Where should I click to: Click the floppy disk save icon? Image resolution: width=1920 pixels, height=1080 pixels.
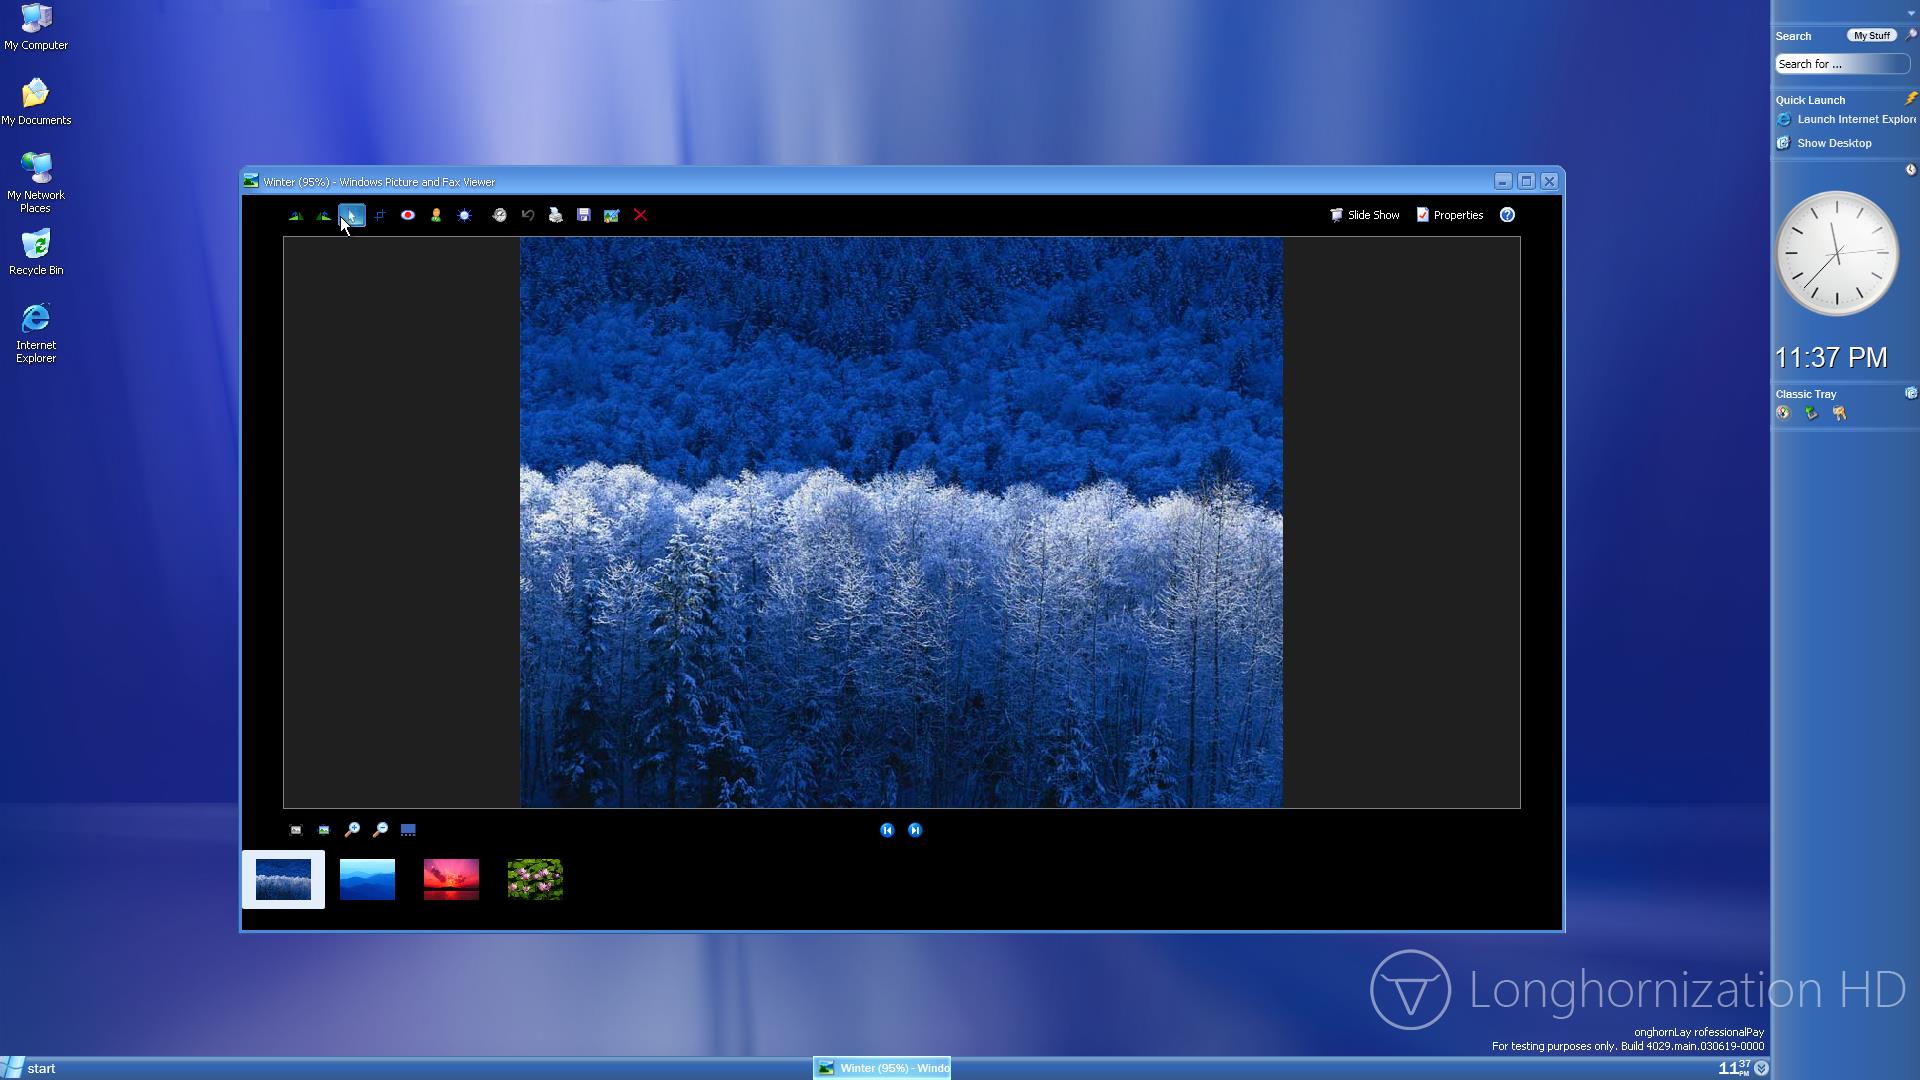tap(584, 215)
